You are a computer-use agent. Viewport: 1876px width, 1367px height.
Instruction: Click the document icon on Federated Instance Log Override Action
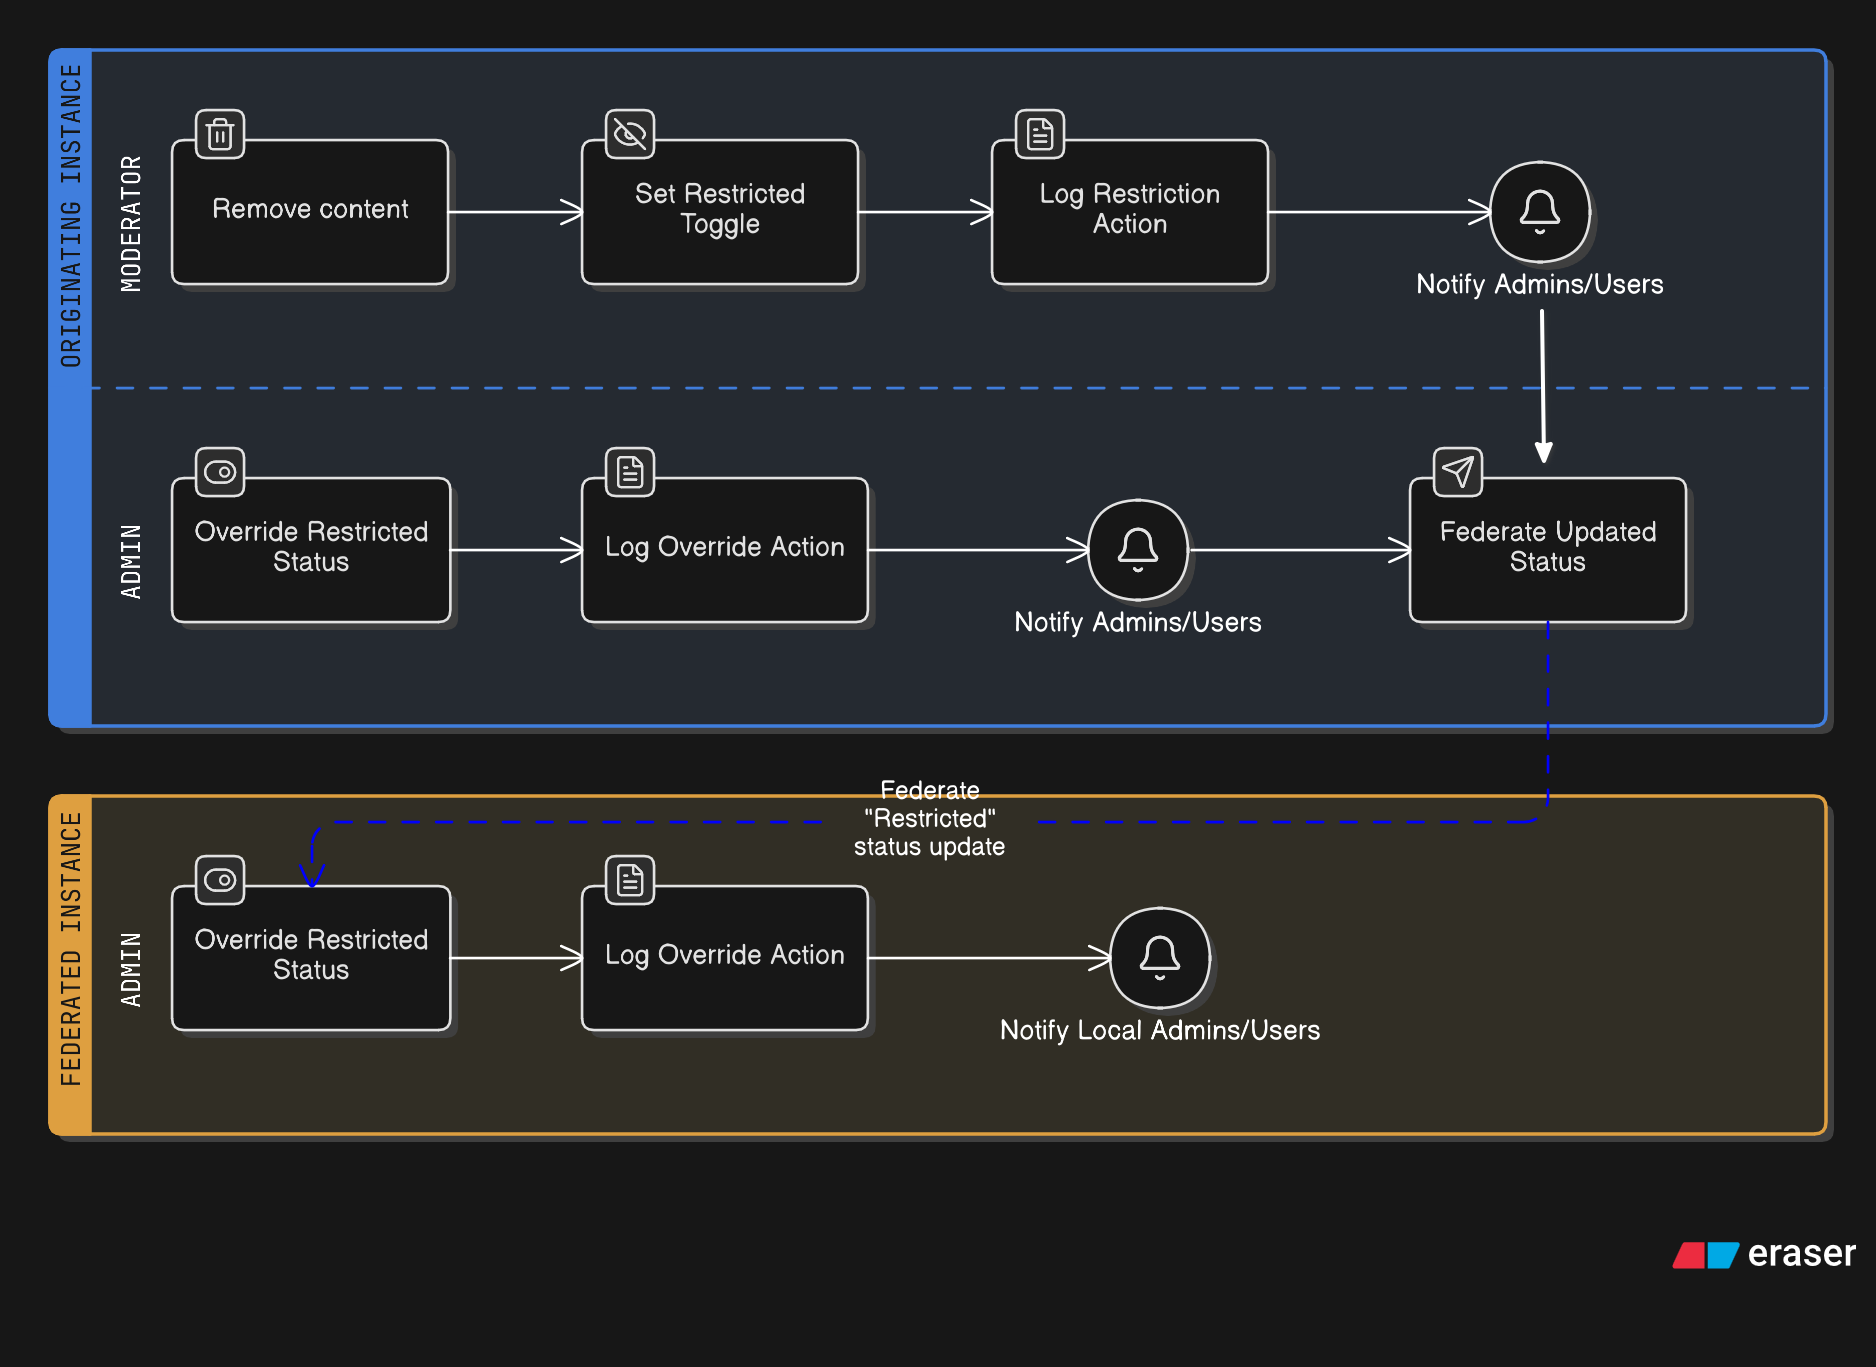point(630,880)
